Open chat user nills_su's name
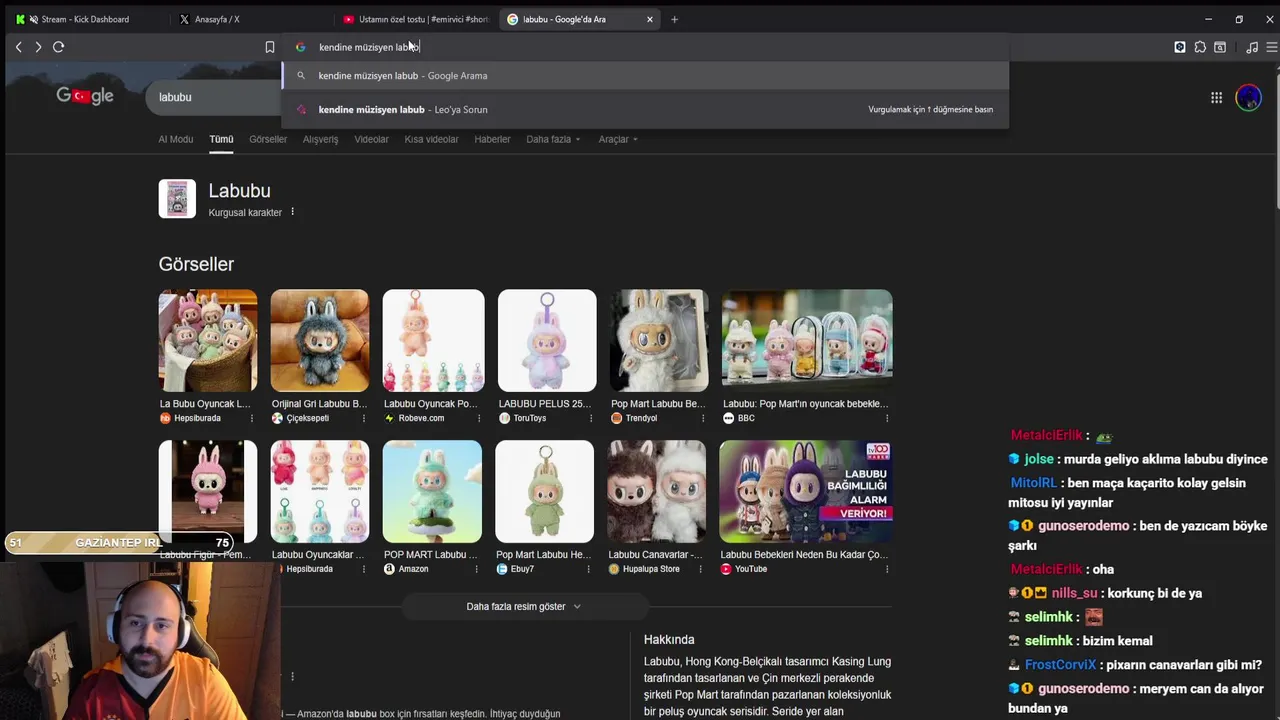This screenshot has height=720, width=1280. tap(1074, 593)
